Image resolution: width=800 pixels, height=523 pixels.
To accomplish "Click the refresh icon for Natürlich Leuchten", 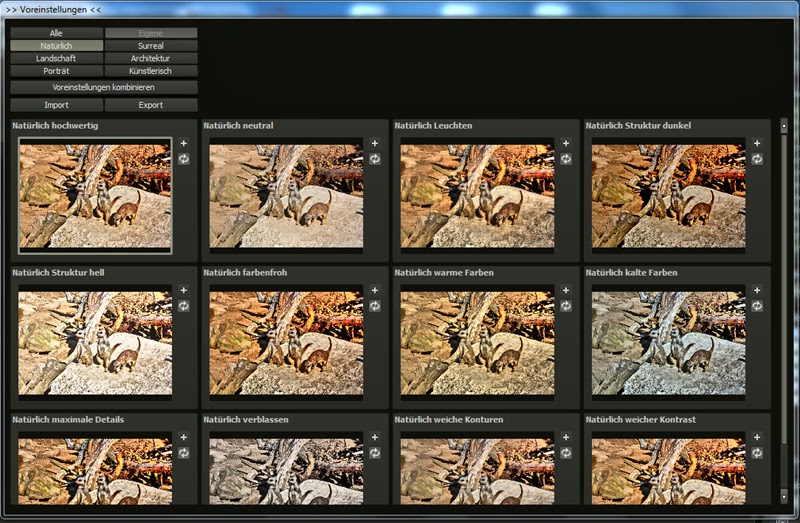I will tap(566, 159).
